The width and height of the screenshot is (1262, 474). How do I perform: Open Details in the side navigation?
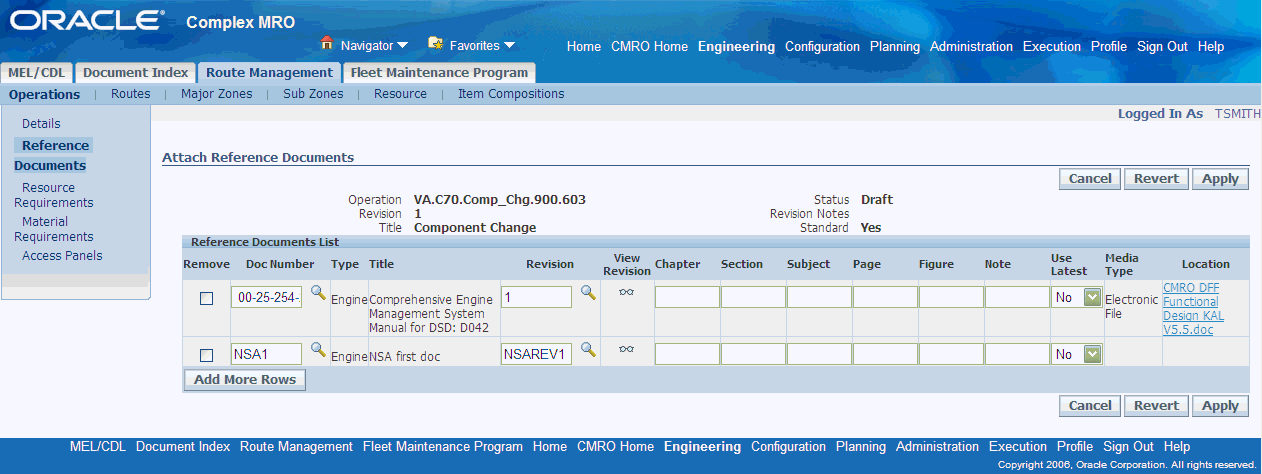(x=41, y=124)
